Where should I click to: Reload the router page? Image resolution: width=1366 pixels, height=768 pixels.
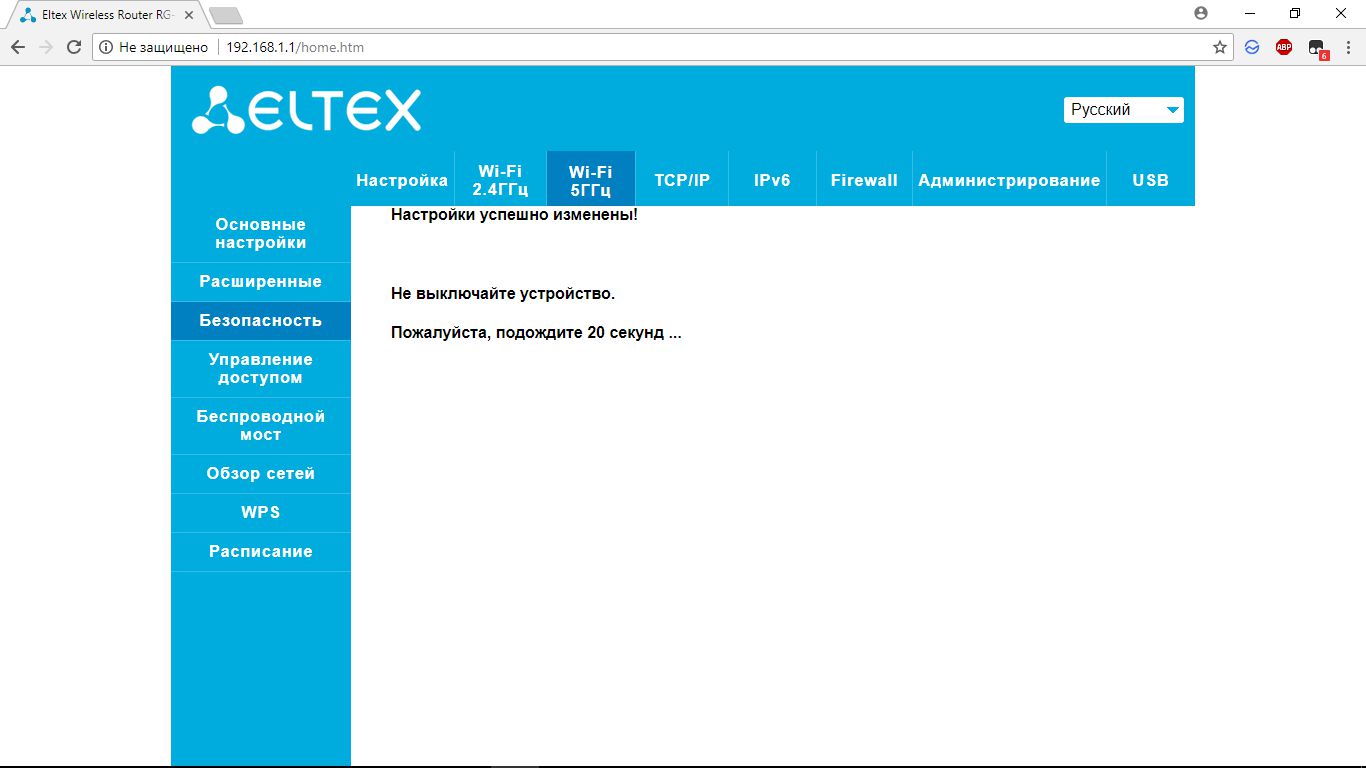(73, 47)
